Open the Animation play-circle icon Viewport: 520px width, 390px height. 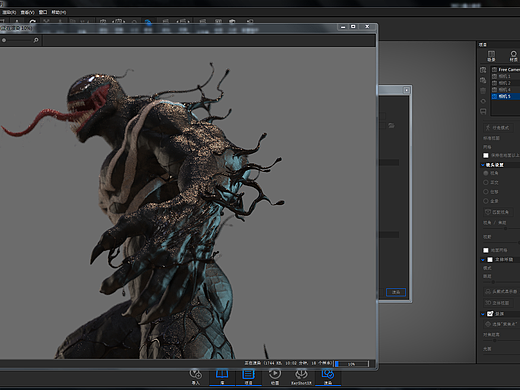click(275, 374)
